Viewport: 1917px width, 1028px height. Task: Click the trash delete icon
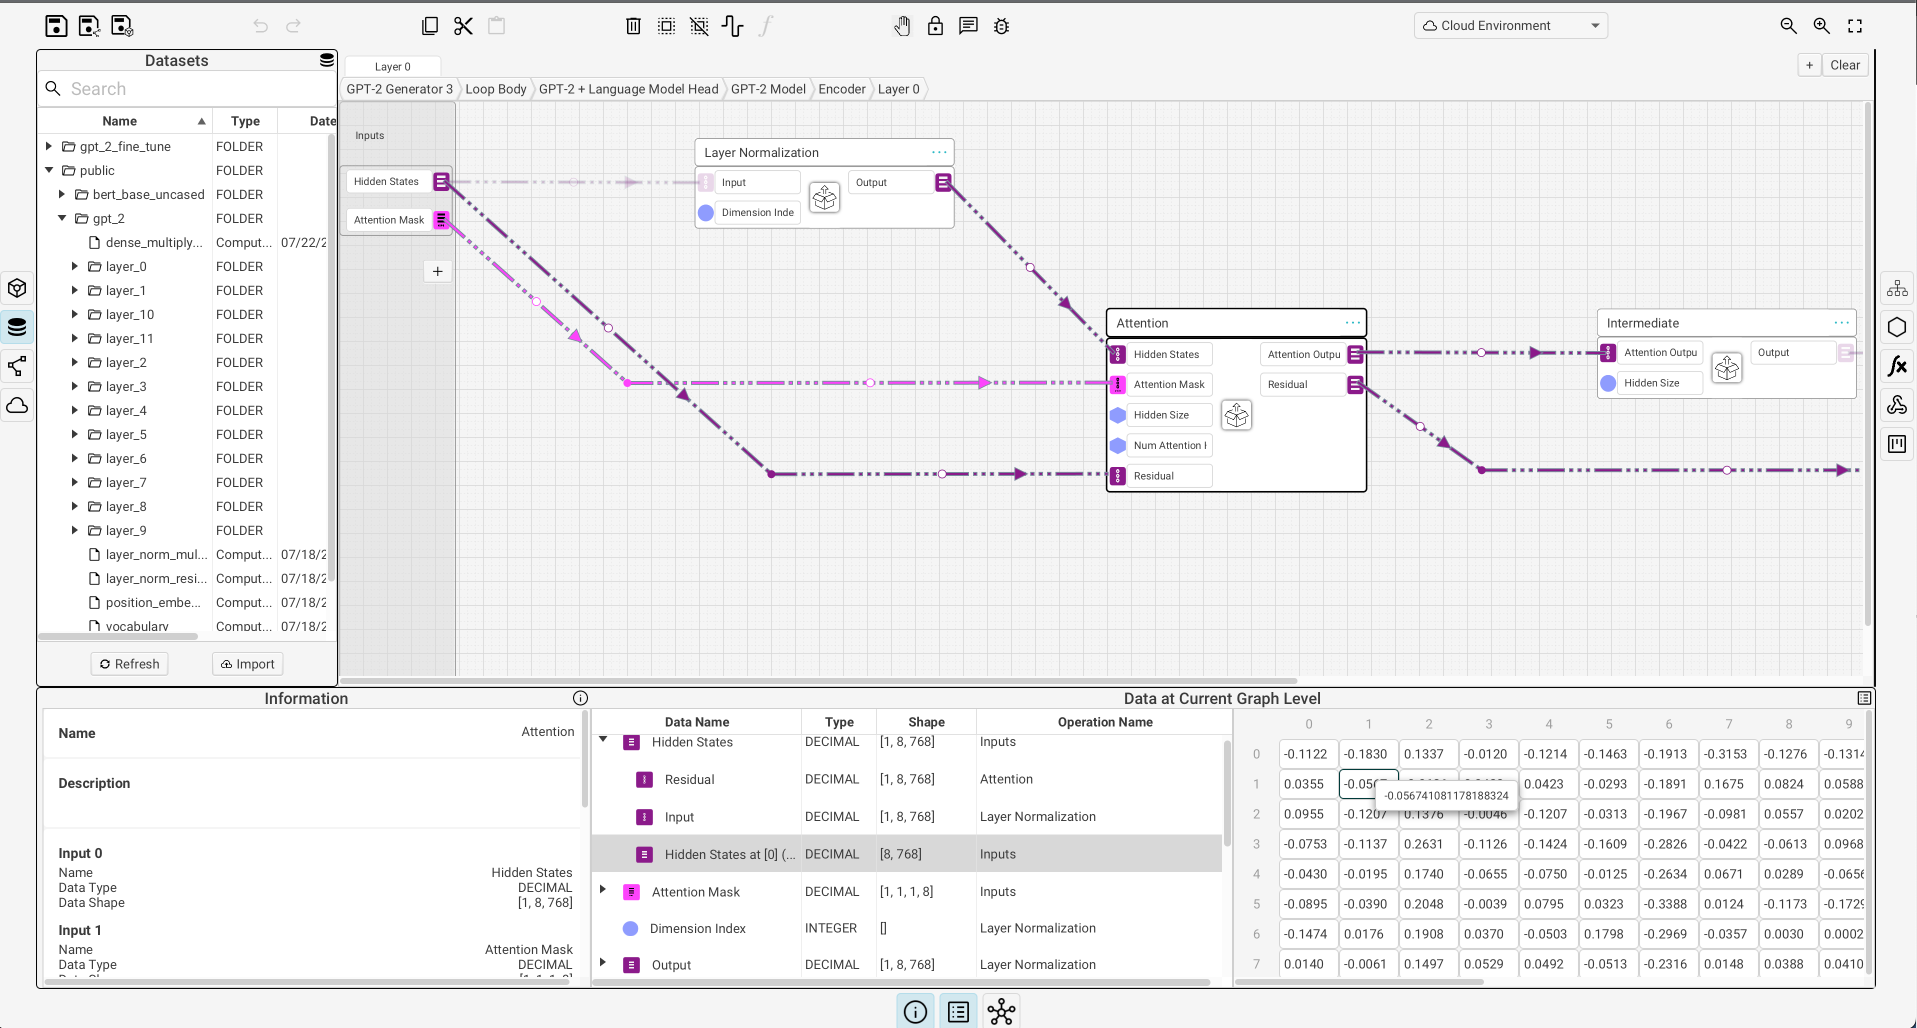click(x=633, y=26)
